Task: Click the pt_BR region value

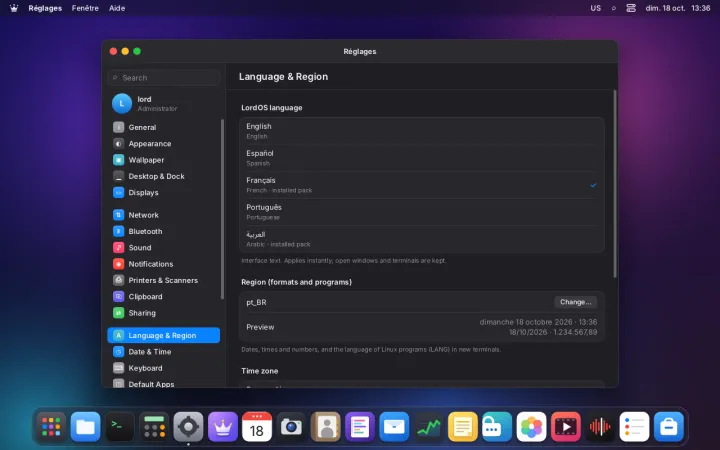Action: [256, 303]
